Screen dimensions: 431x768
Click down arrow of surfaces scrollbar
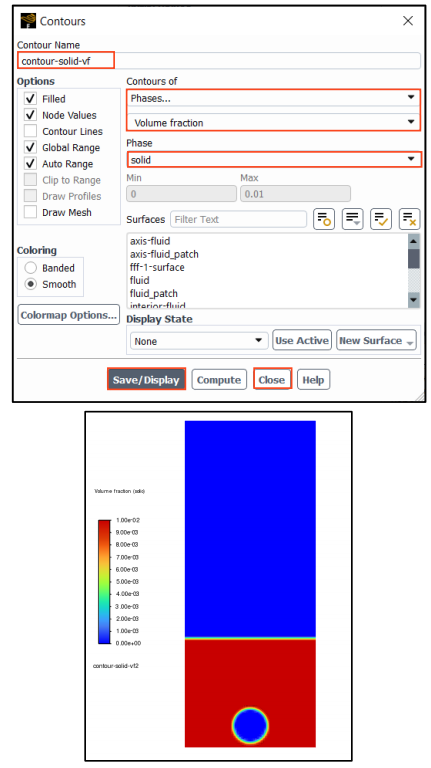pos(413,300)
